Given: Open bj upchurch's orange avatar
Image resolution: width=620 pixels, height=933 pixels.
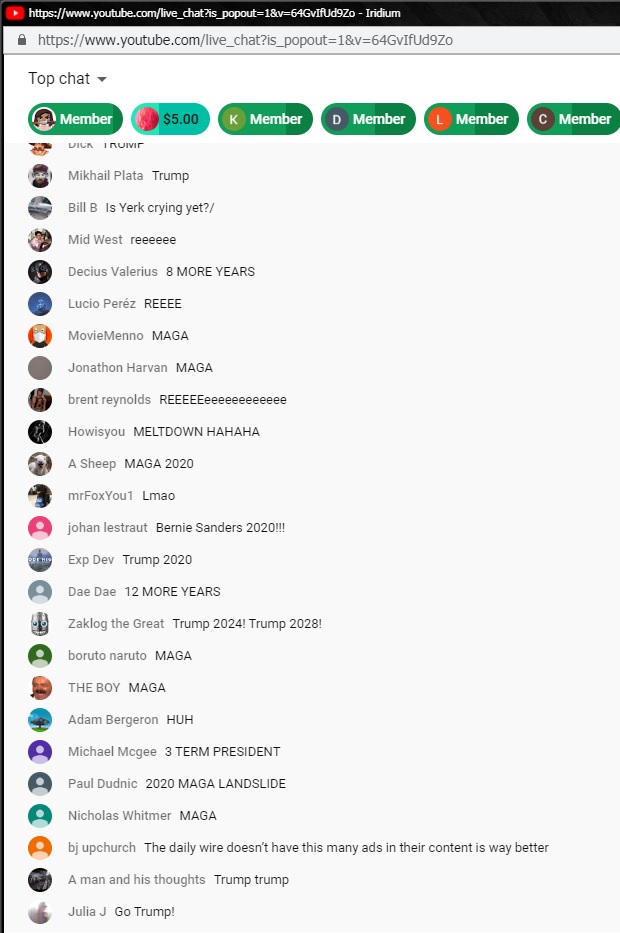Looking at the screenshot, I should pyautogui.click(x=40, y=848).
